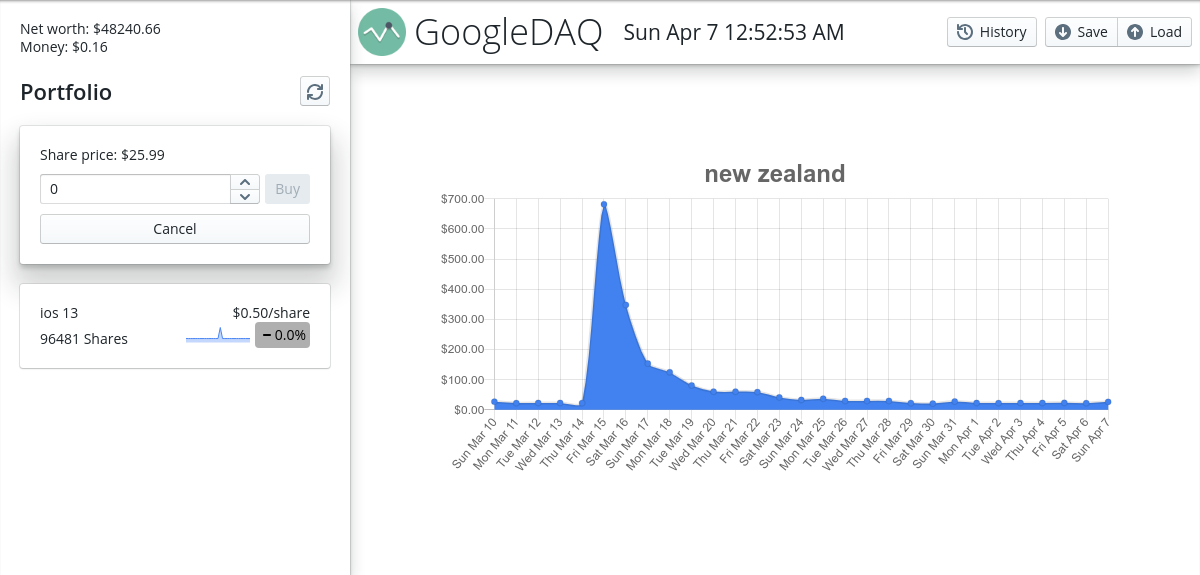1200x575 pixels.
Task: Click the Sat Mar 16 data point
Action: tap(626, 305)
